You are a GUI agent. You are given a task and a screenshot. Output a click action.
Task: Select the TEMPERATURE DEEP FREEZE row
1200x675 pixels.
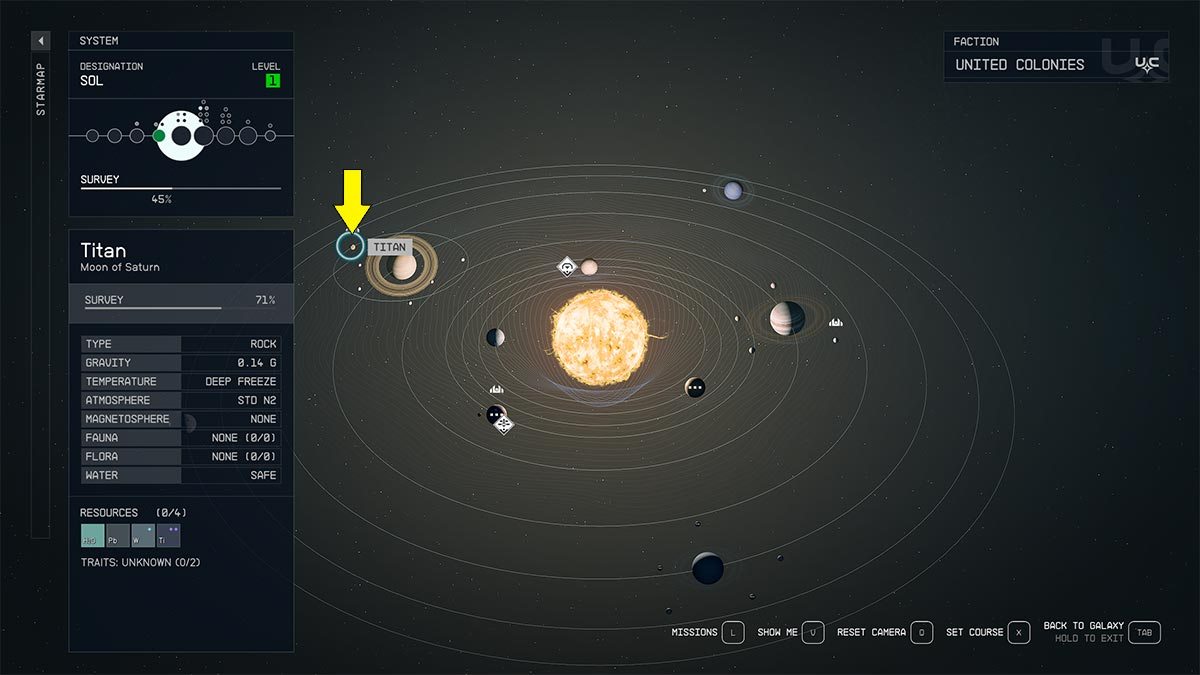(181, 381)
